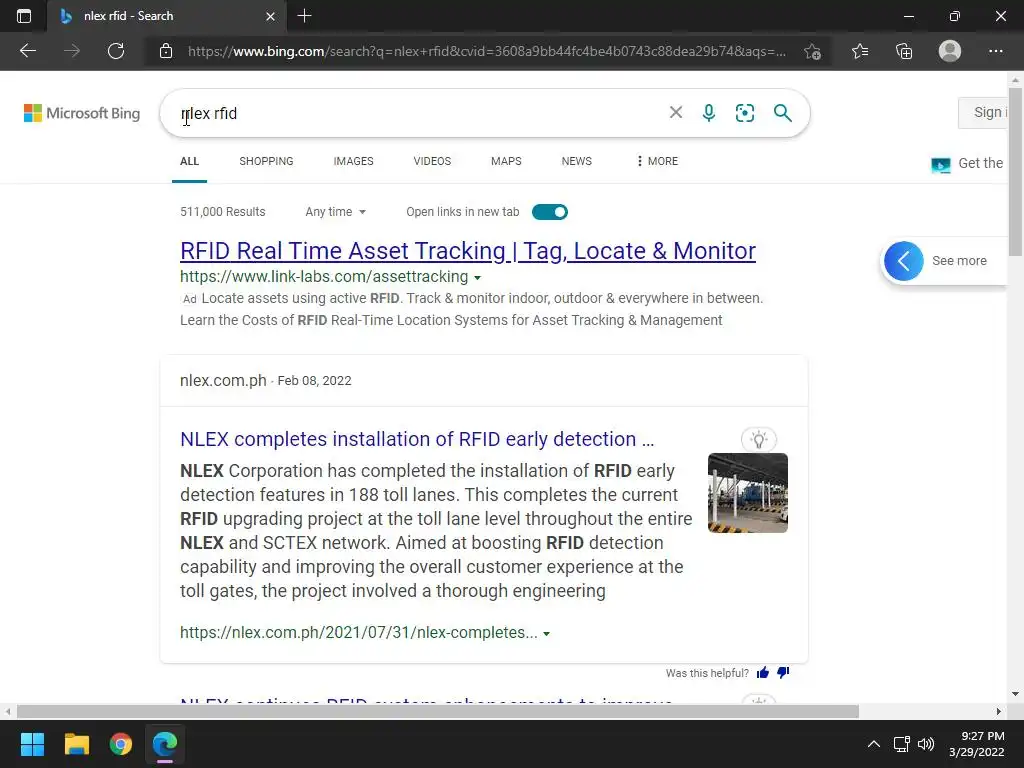The image size is (1024, 768).
Task: Open the taskbar clock and date
Action: 976,744
